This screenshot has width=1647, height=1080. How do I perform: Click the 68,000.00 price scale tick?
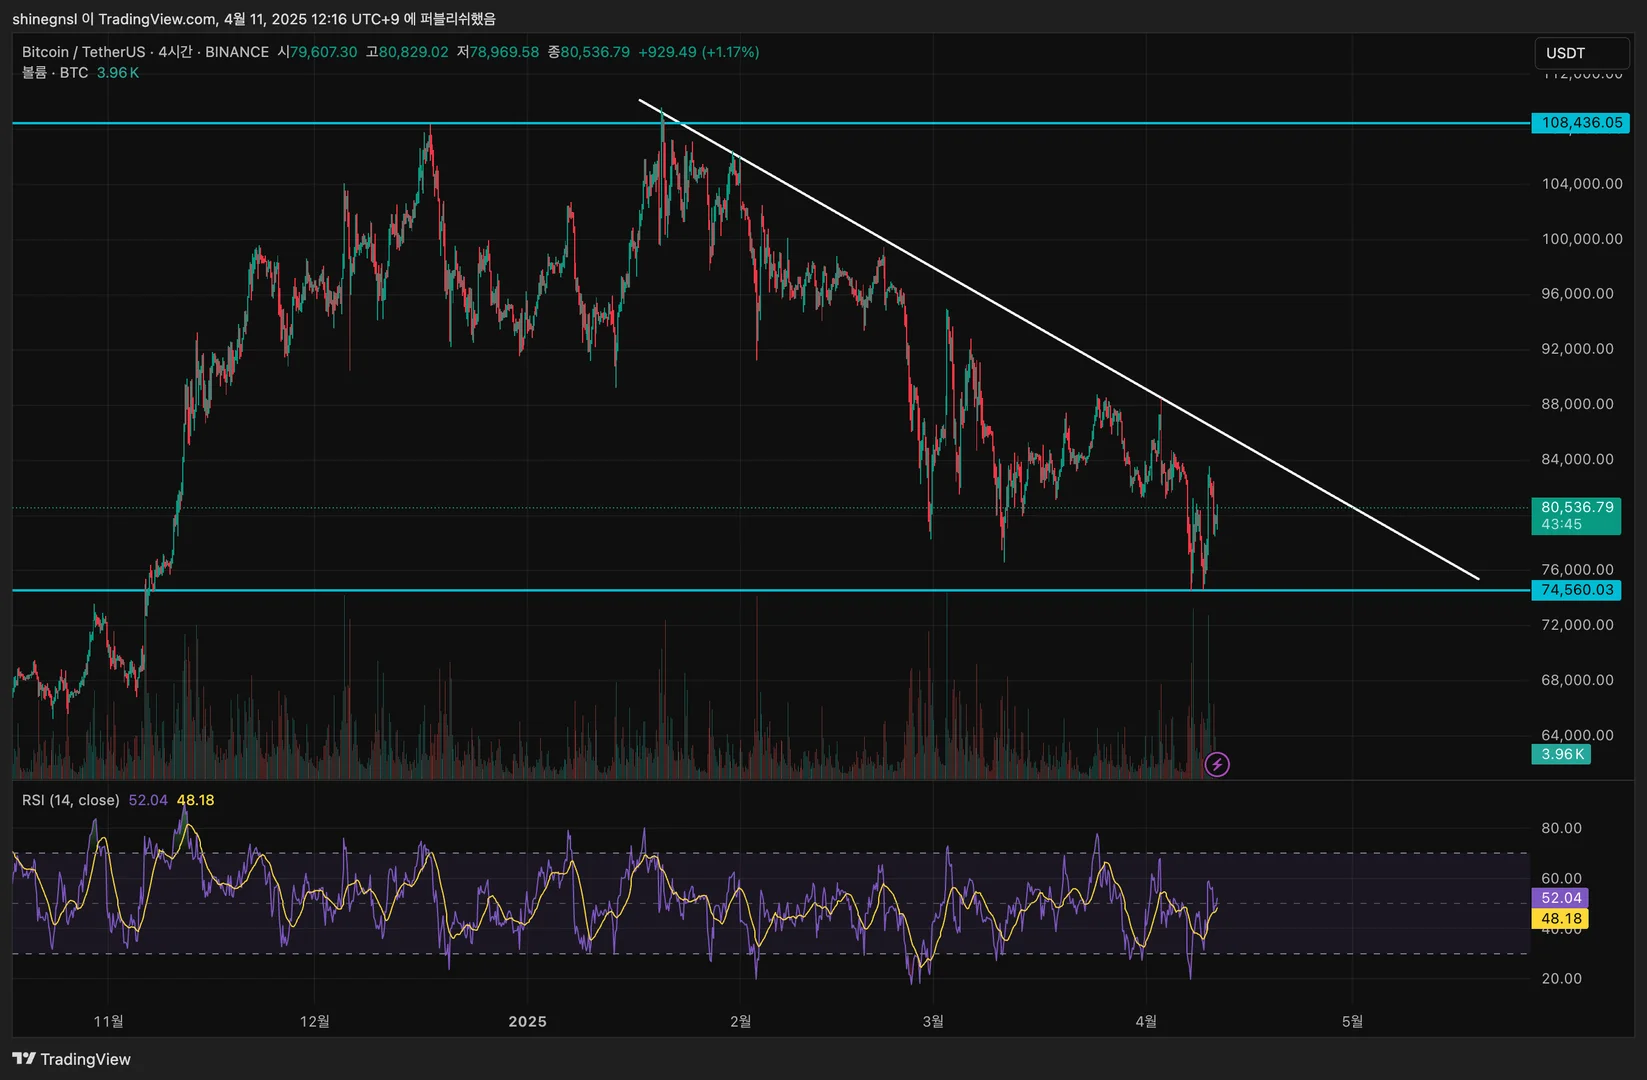pos(1578,680)
